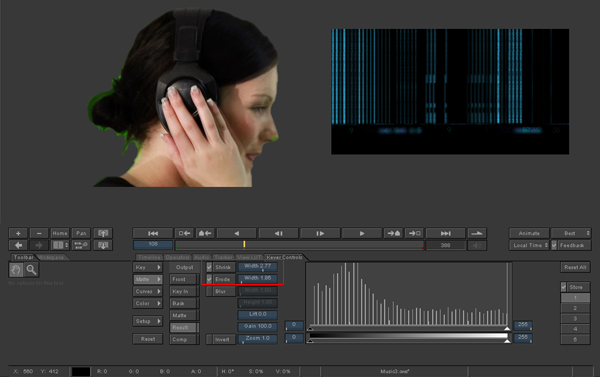
Task: Click the Lift 0.0 field
Action: point(258,314)
